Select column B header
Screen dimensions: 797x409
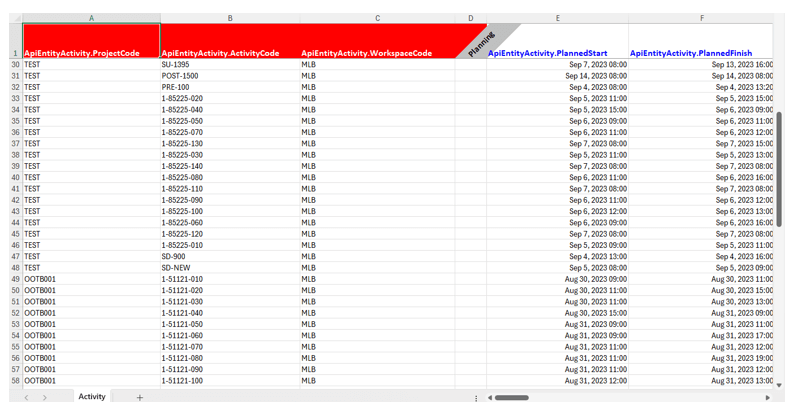230,18
